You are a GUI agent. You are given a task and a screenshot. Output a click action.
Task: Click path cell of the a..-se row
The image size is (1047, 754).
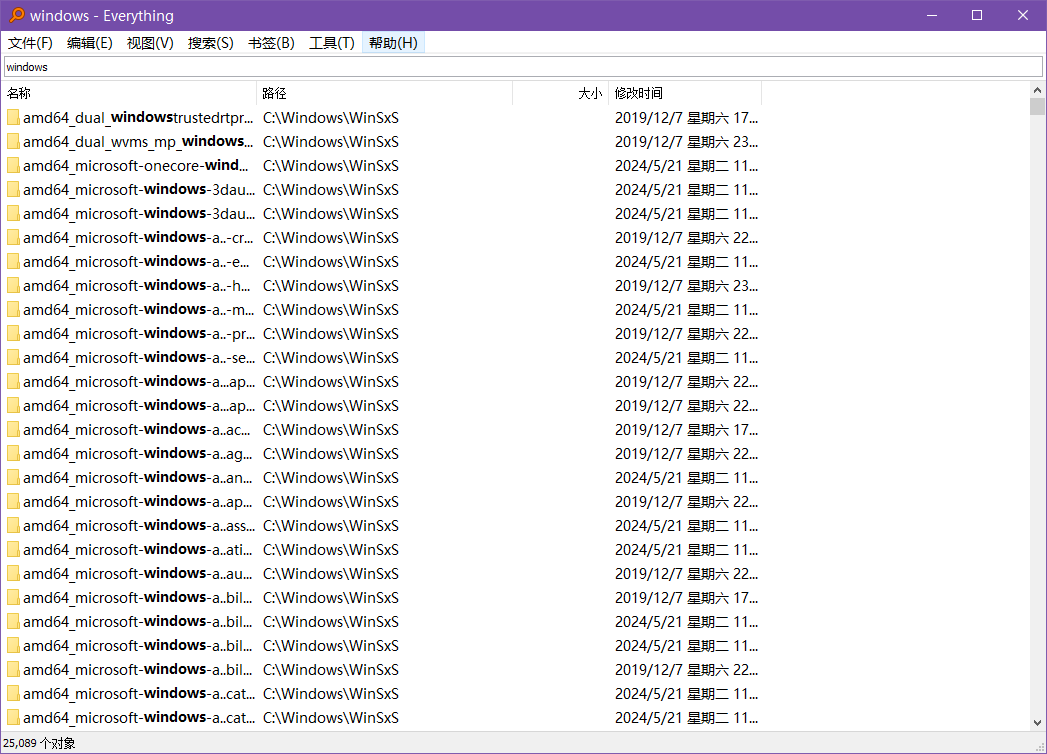[331, 358]
